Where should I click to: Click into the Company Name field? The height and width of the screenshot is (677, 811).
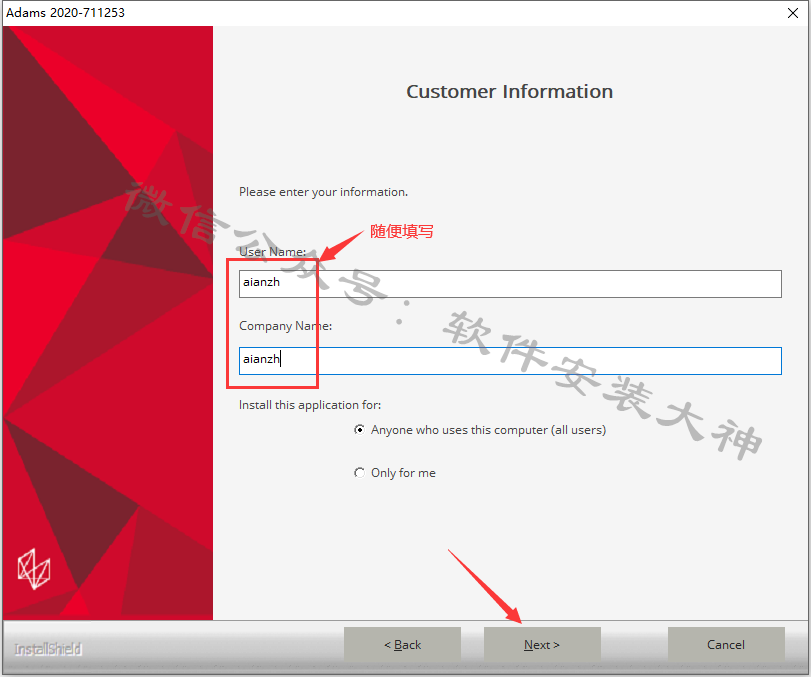tap(510, 360)
